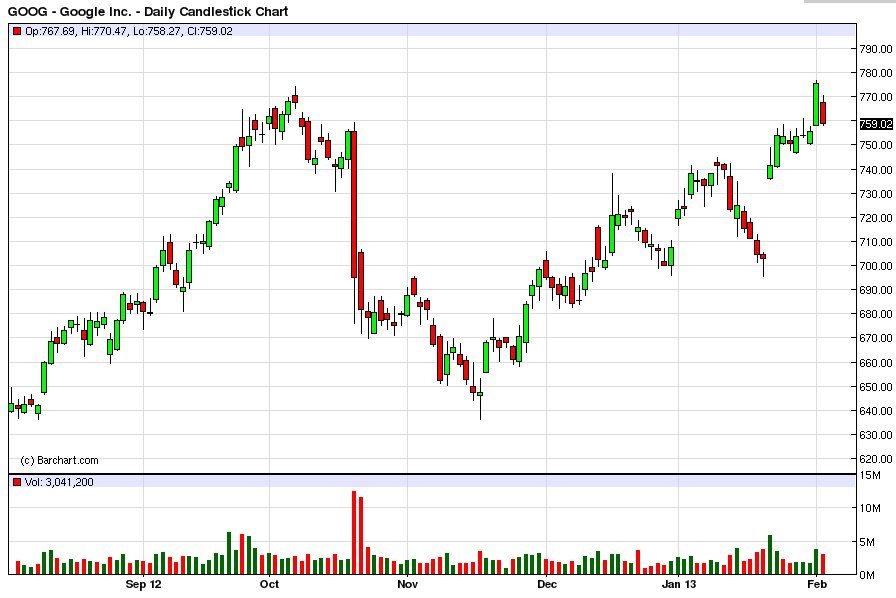Click the '620.00' price axis label
The width and height of the screenshot is (896, 598).
pos(875,459)
